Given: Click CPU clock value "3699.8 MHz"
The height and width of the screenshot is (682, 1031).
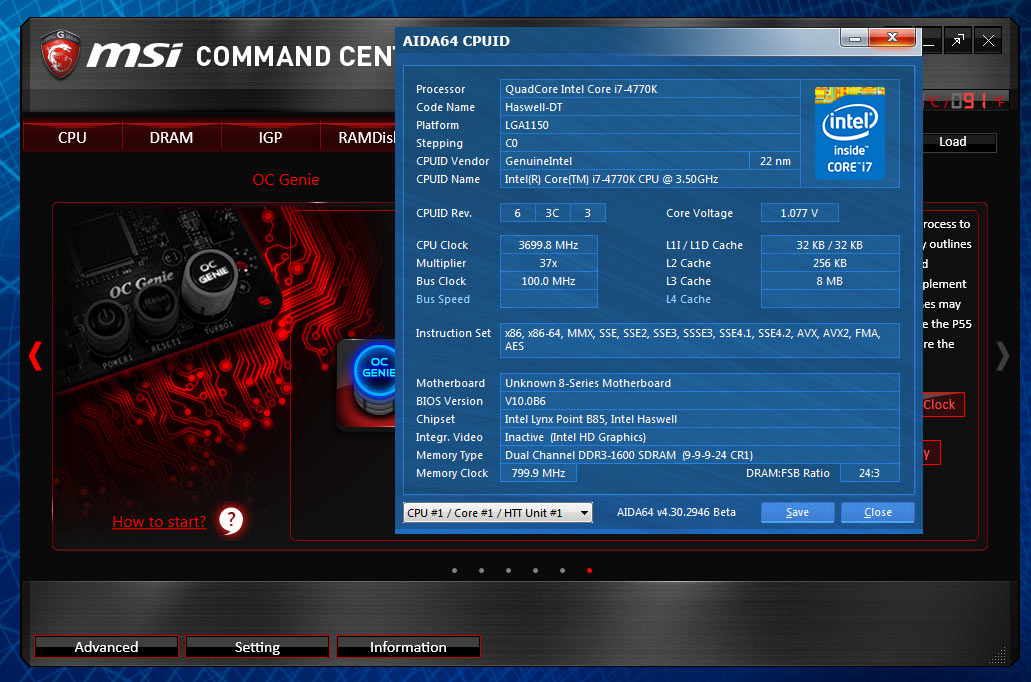Looking at the screenshot, I should 548,245.
